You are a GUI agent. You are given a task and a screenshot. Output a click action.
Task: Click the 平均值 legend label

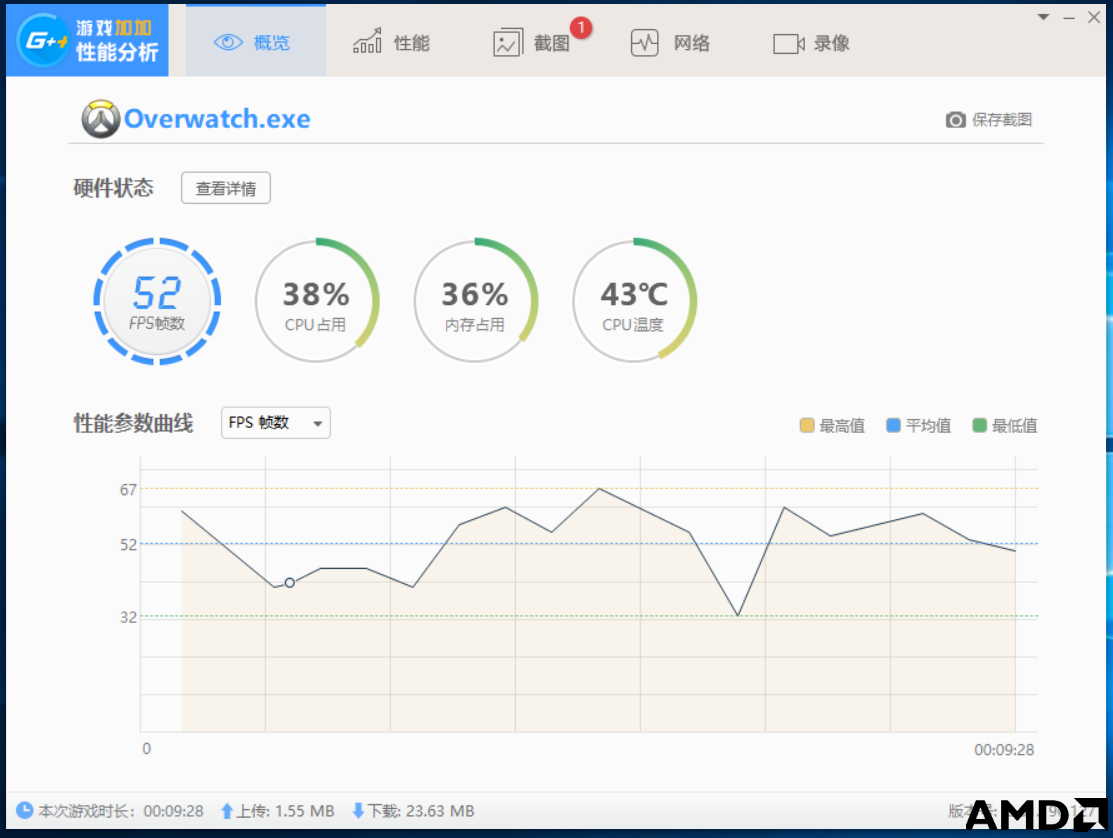click(928, 426)
